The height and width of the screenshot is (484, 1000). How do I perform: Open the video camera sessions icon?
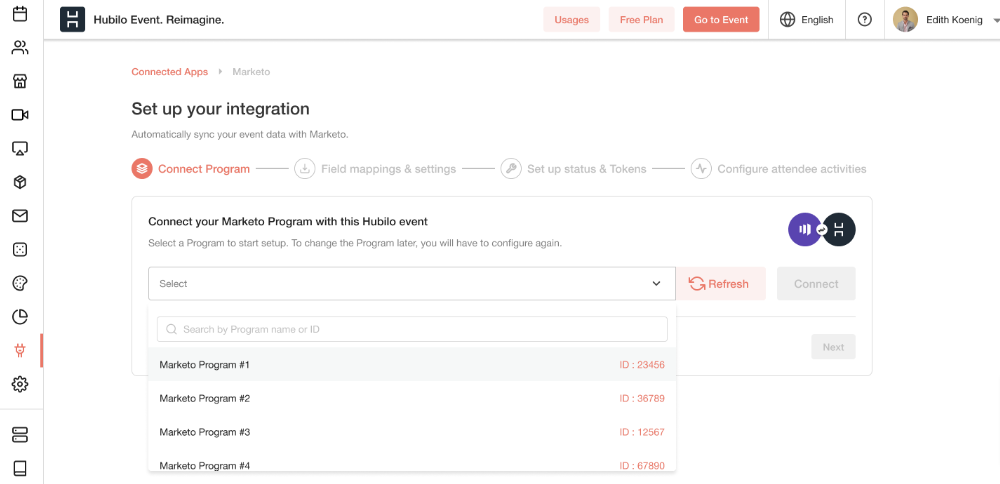(20, 115)
